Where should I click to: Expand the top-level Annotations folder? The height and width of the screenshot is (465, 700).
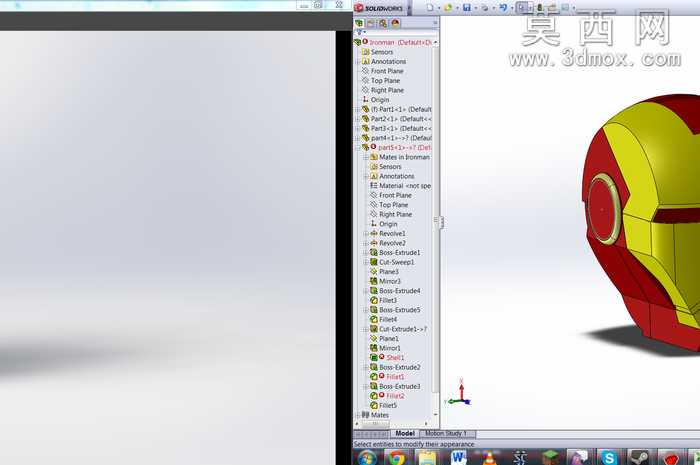point(358,62)
